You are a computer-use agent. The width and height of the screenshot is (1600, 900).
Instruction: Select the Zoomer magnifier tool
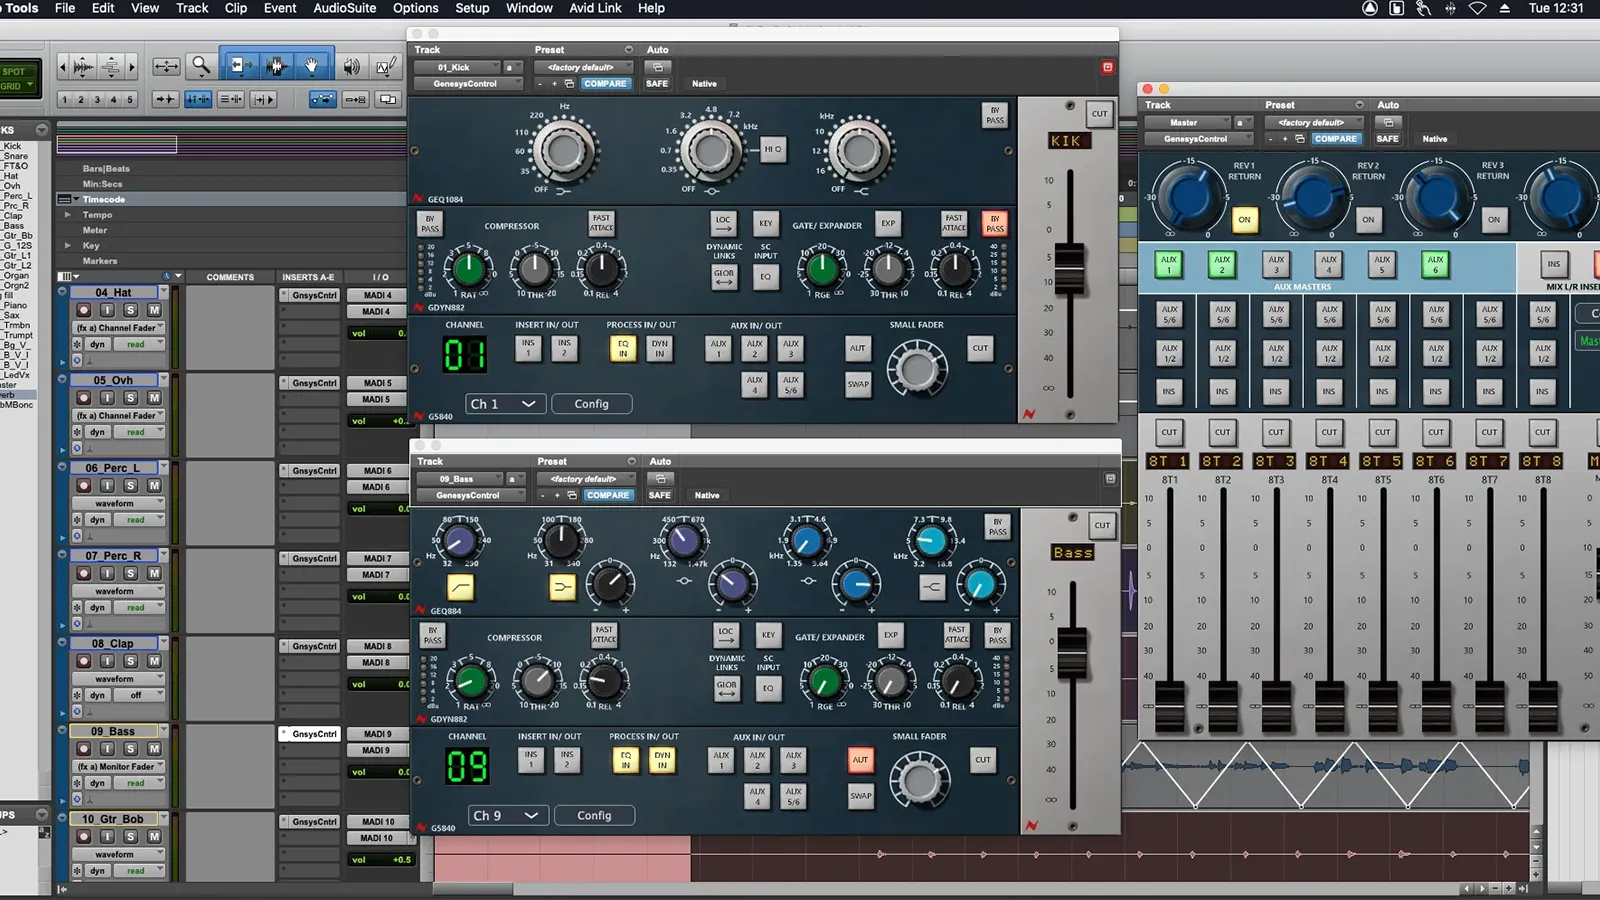point(201,66)
